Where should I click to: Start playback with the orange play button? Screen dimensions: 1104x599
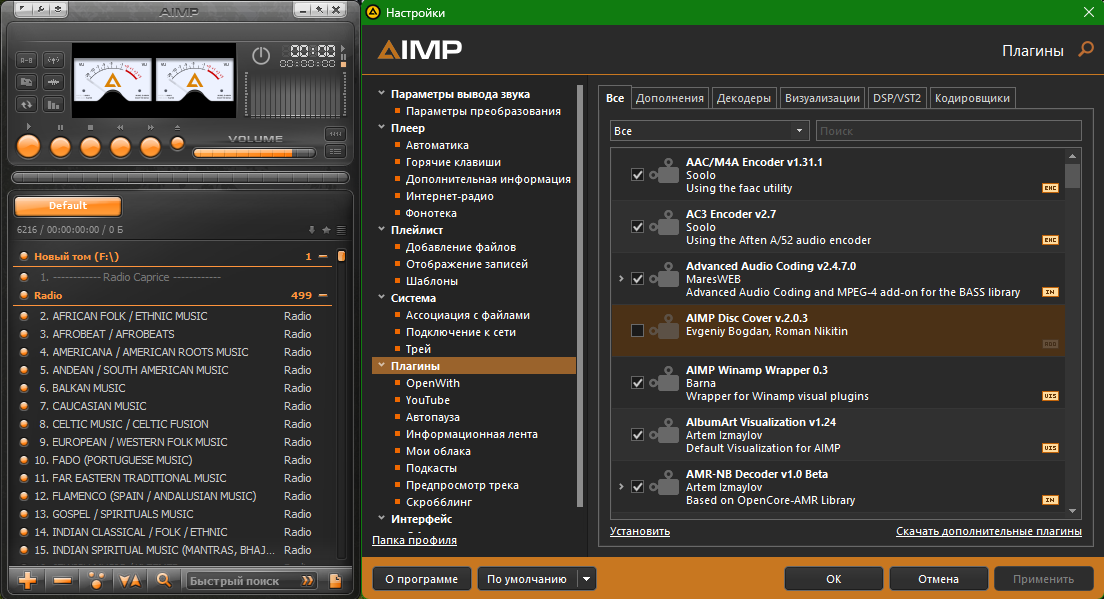[28, 146]
